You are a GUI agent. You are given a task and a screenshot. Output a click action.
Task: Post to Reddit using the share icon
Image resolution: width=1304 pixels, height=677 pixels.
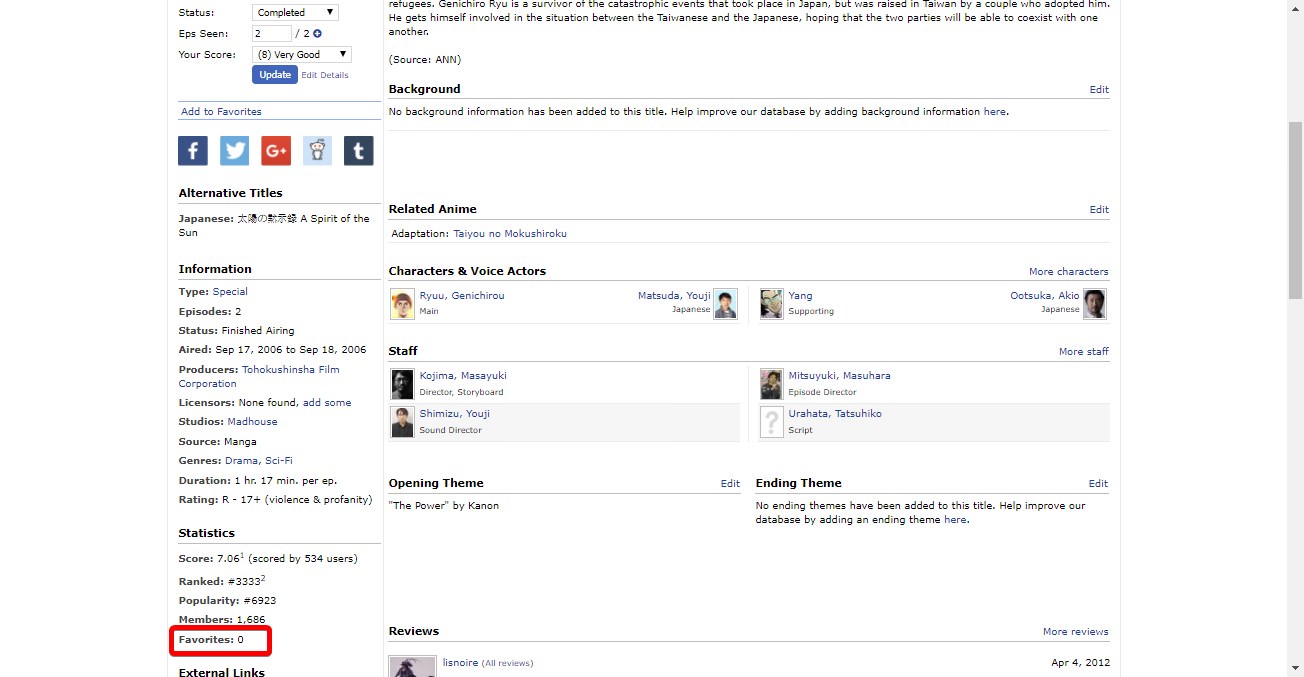point(317,151)
